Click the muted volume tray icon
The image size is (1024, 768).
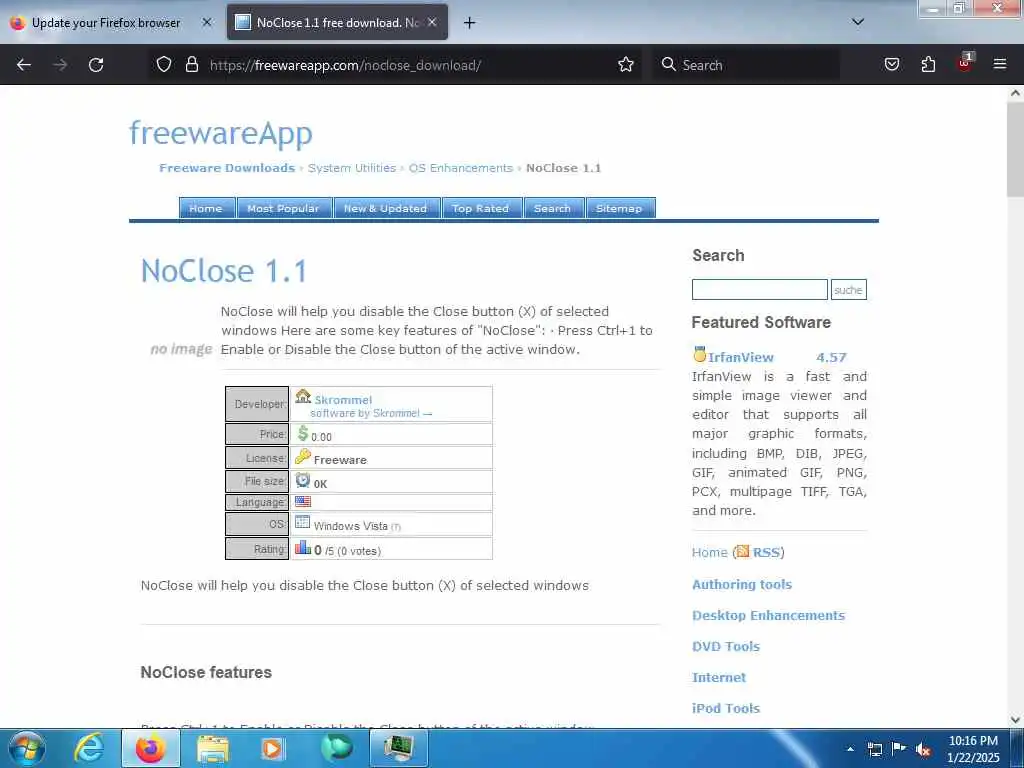(x=922, y=749)
